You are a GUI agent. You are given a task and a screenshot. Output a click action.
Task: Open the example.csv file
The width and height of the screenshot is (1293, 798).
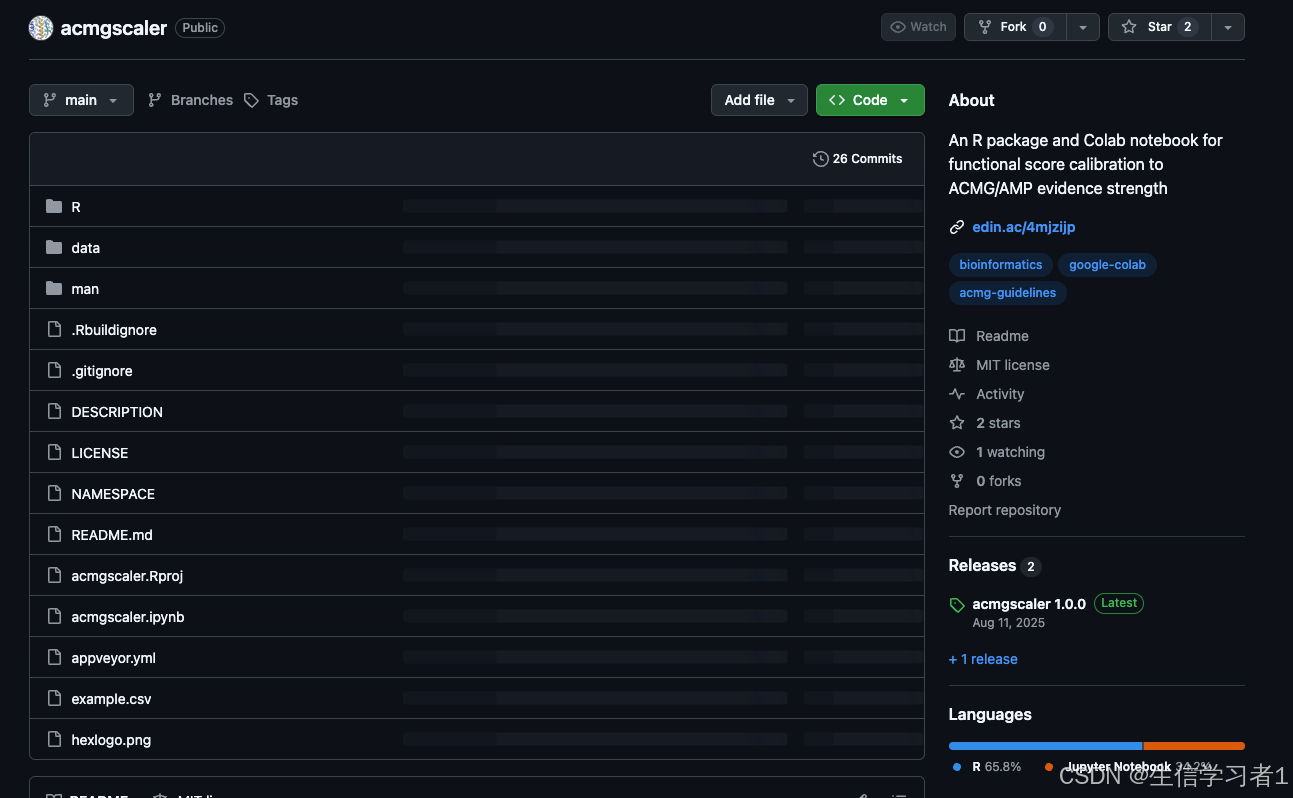(111, 699)
